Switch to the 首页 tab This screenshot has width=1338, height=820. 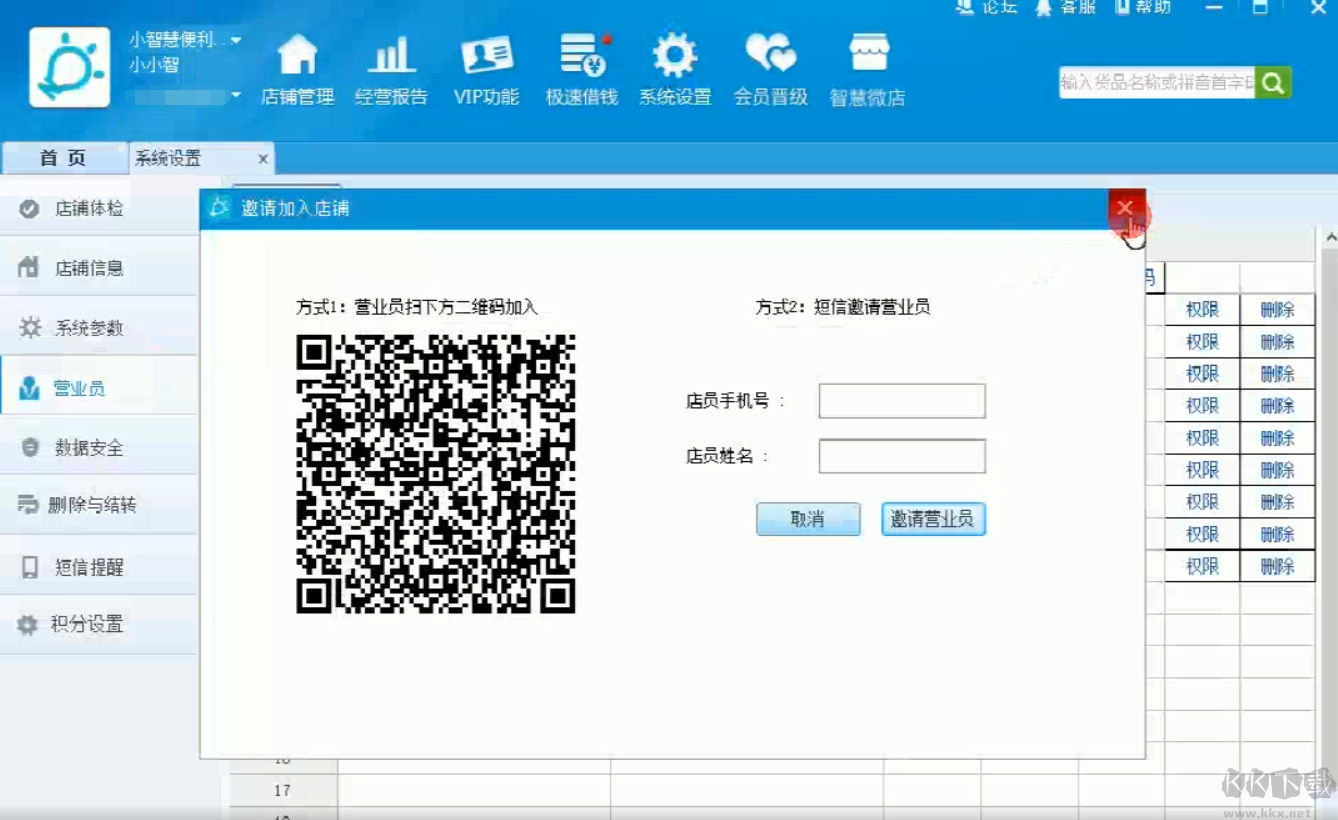coord(64,158)
